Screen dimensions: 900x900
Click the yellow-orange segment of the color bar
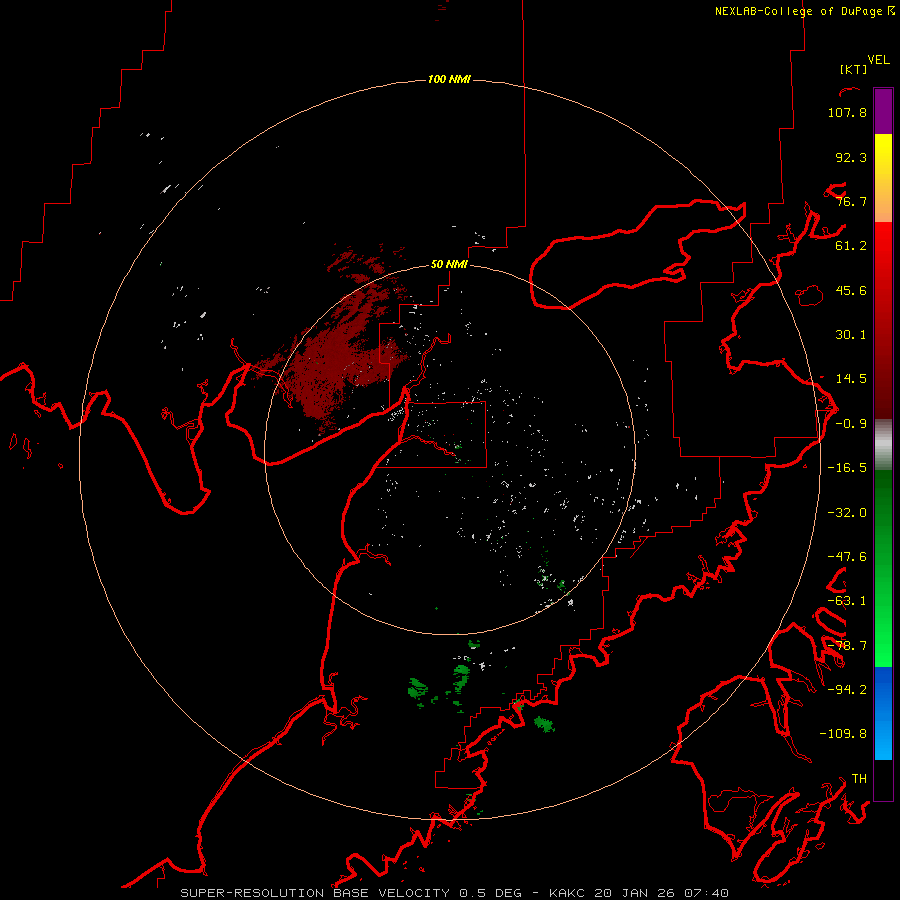883,178
